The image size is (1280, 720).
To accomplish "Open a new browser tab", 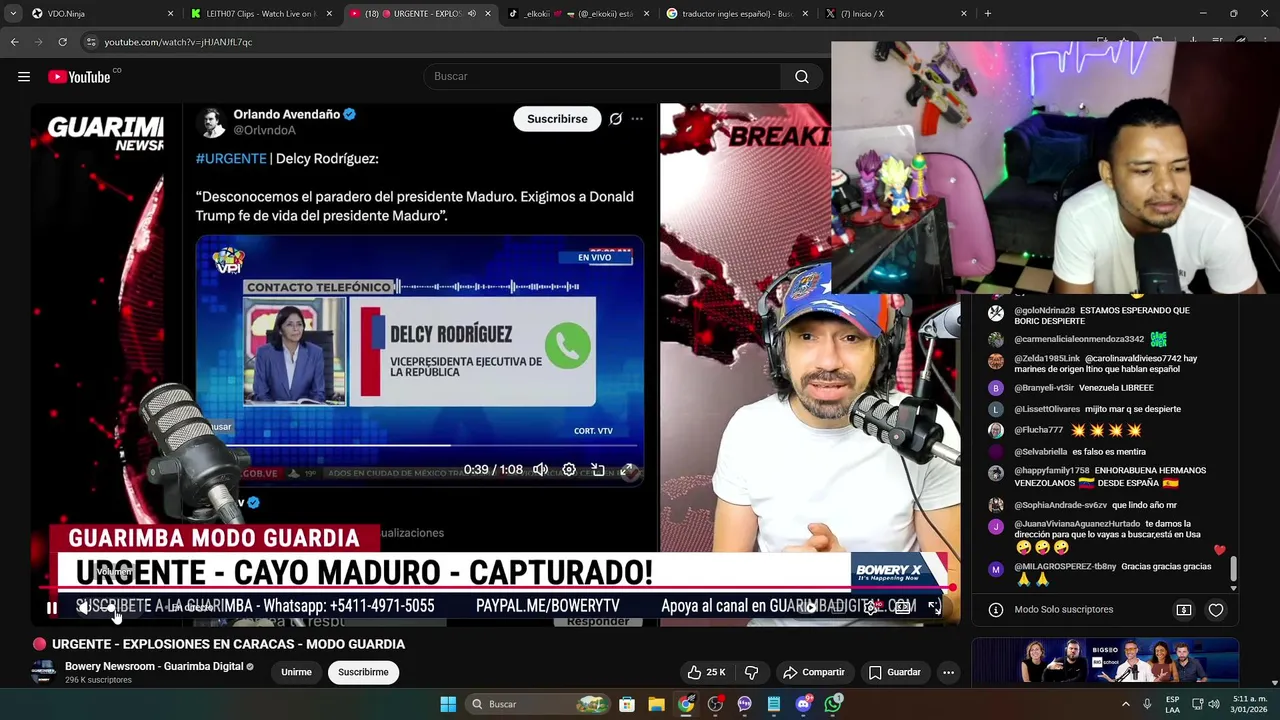I will tap(988, 13).
